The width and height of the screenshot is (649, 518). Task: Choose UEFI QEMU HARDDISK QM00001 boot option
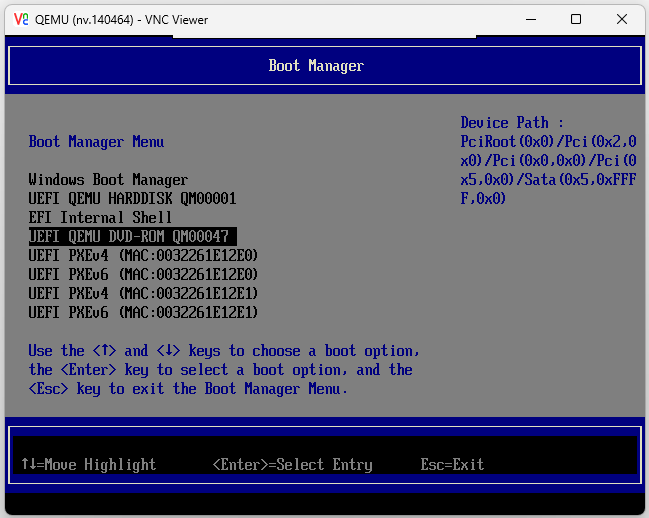(132, 199)
